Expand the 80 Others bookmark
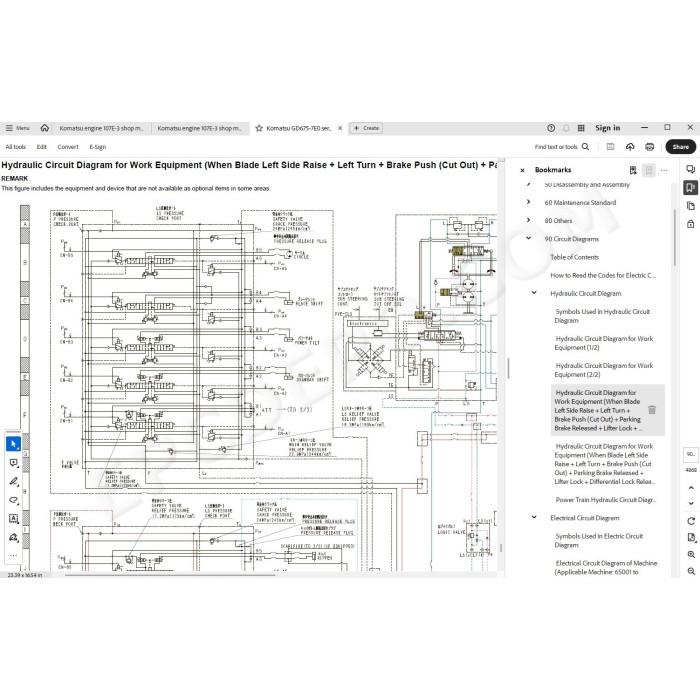 pyautogui.click(x=529, y=220)
